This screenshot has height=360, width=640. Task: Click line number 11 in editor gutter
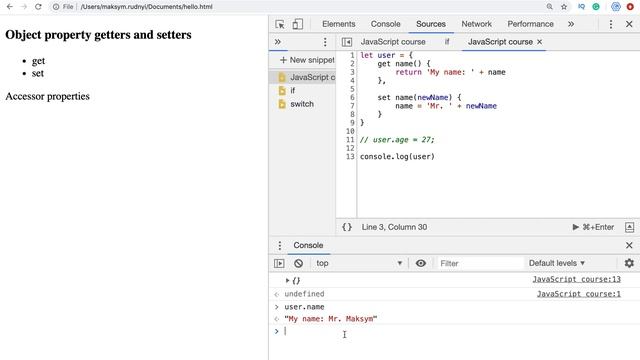(x=350, y=140)
